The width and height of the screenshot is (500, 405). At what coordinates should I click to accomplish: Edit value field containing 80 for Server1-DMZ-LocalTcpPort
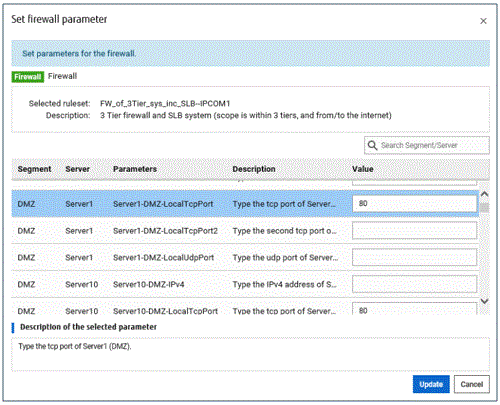point(414,203)
